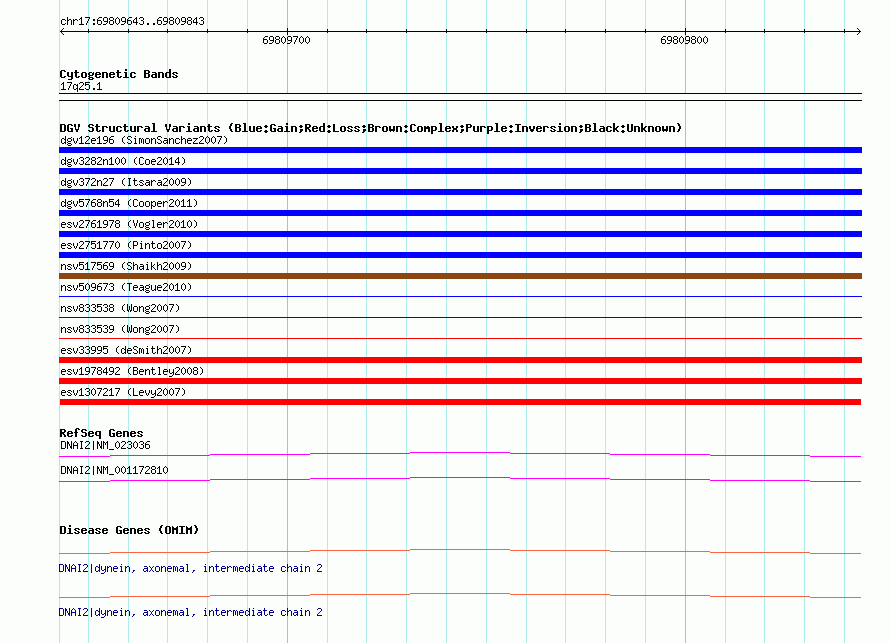
Task: Click the thin red line under nsv833539
Action: pos(460,338)
